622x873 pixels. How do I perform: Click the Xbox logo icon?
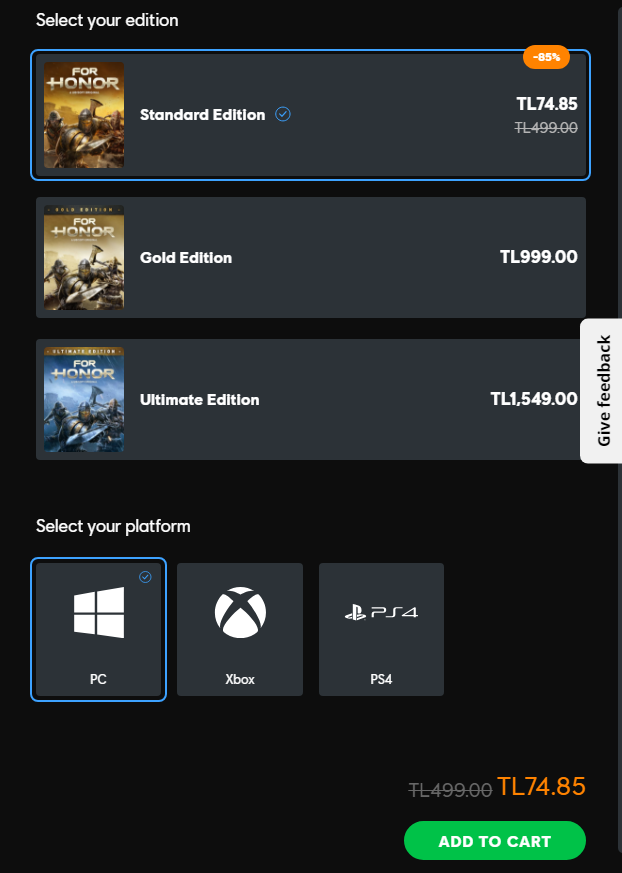[240, 612]
